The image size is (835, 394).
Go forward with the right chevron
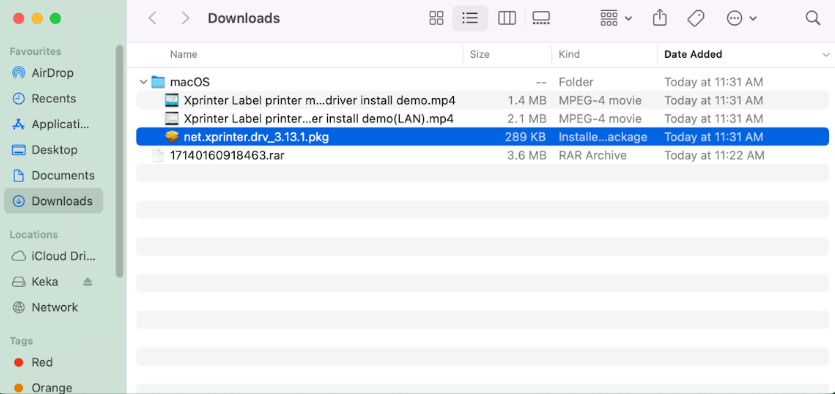click(x=185, y=18)
